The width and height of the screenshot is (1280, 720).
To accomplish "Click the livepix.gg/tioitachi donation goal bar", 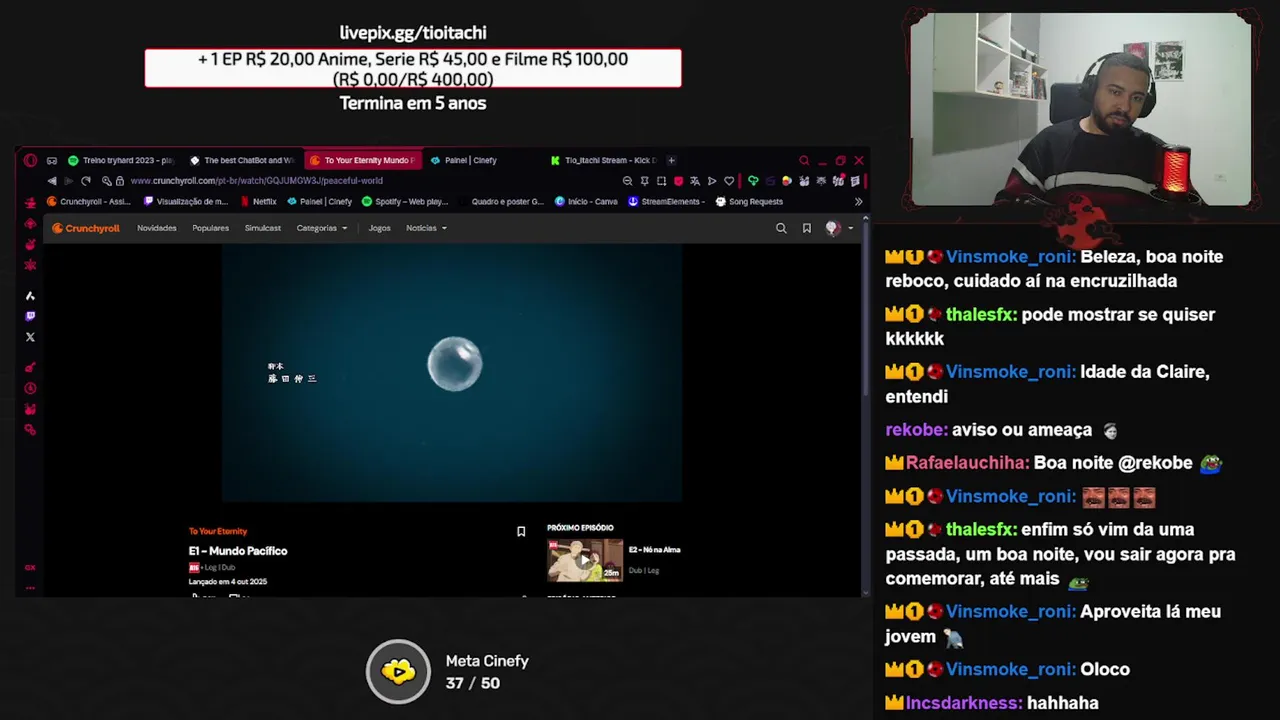I will coord(413,68).
